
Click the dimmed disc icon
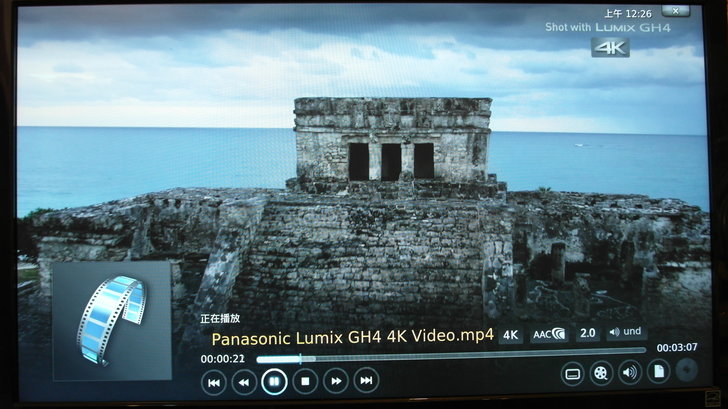tap(686, 370)
